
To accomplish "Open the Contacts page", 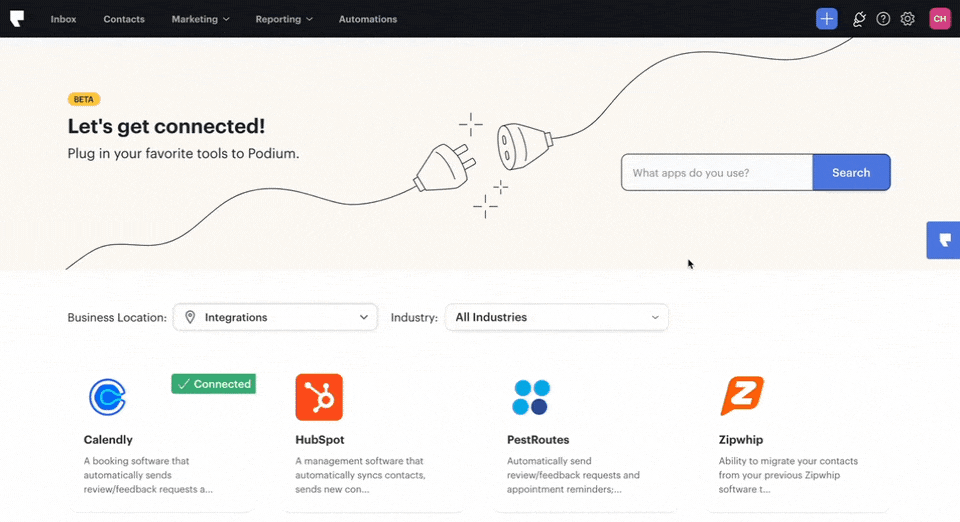I will pyautogui.click(x=124, y=19).
